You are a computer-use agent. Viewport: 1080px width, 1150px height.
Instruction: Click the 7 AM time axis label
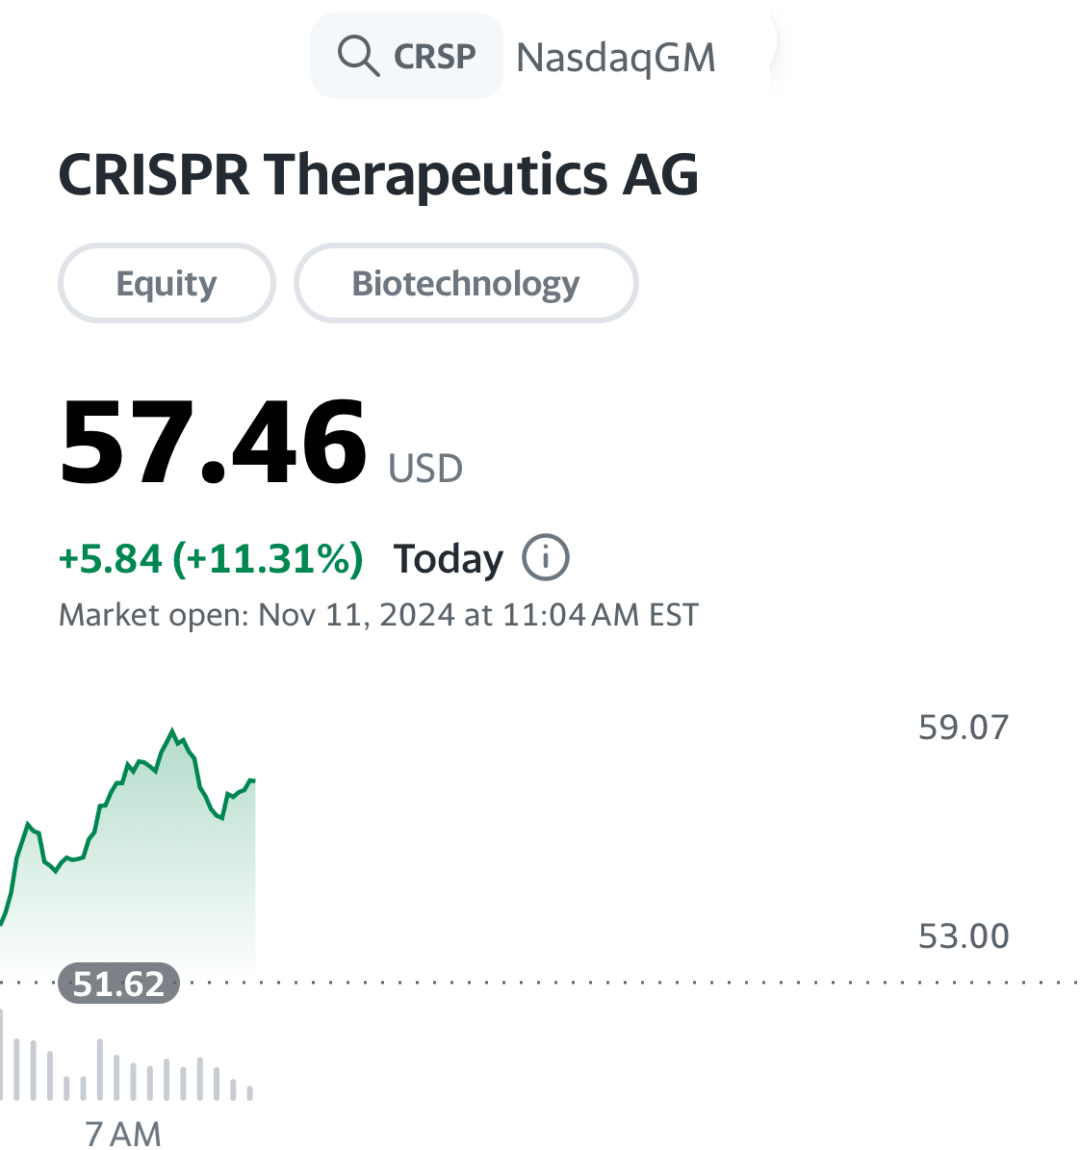[122, 1132]
